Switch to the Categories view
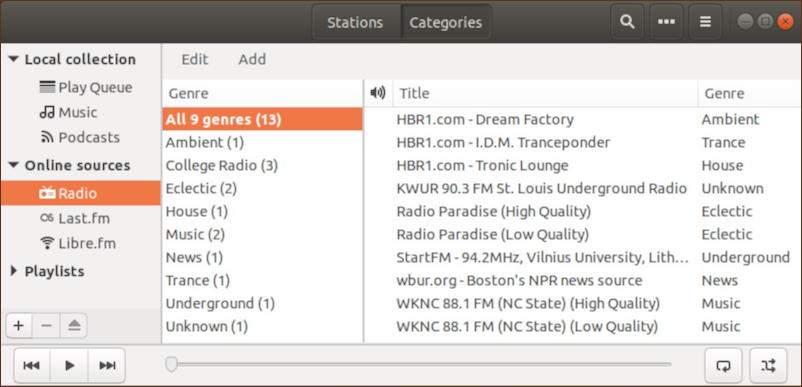 445,22
